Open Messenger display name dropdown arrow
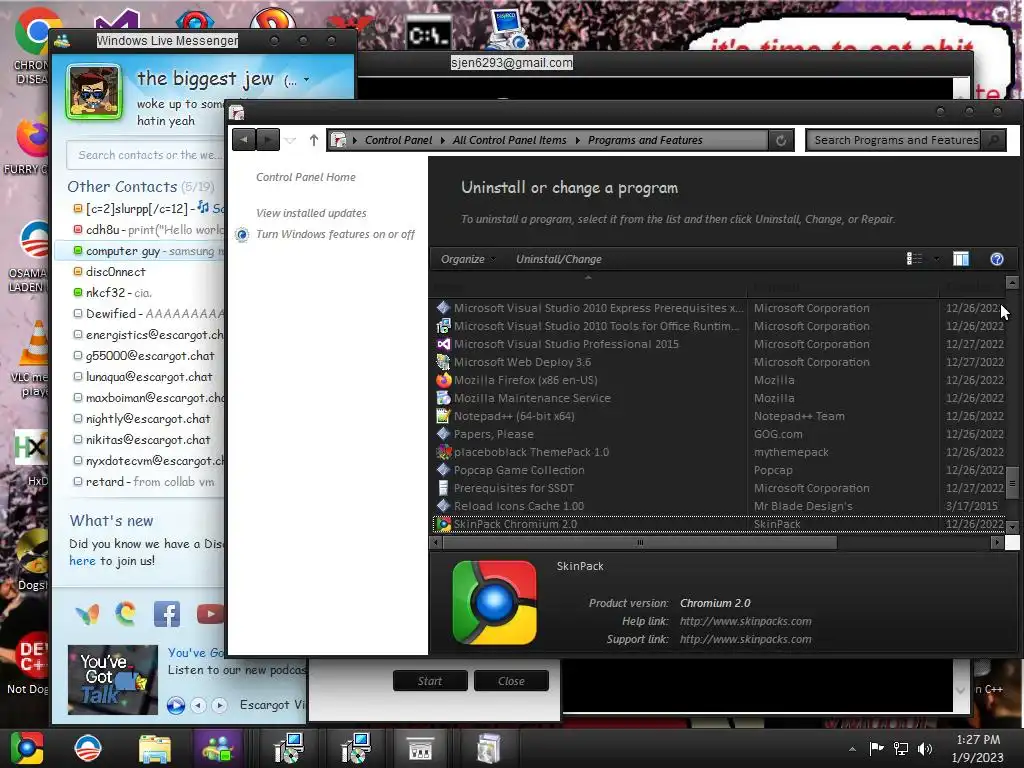Image resolution: width=1024 pixels, height=768 pixels. pos(306,80)
